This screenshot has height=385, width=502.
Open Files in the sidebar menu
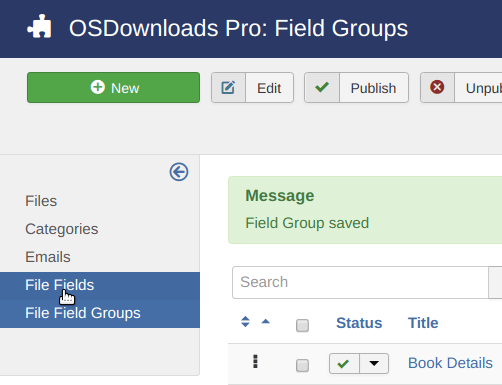tap(41, 201)
